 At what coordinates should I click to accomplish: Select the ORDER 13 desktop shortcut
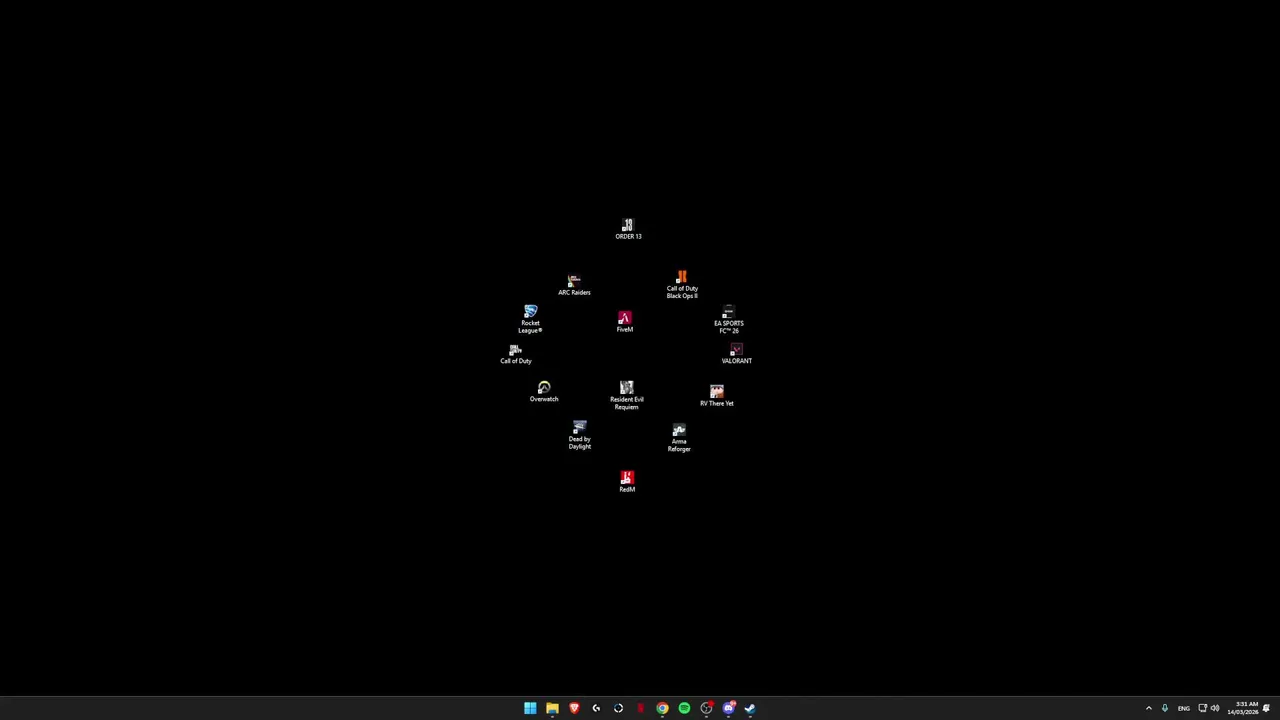coord(628,230)
